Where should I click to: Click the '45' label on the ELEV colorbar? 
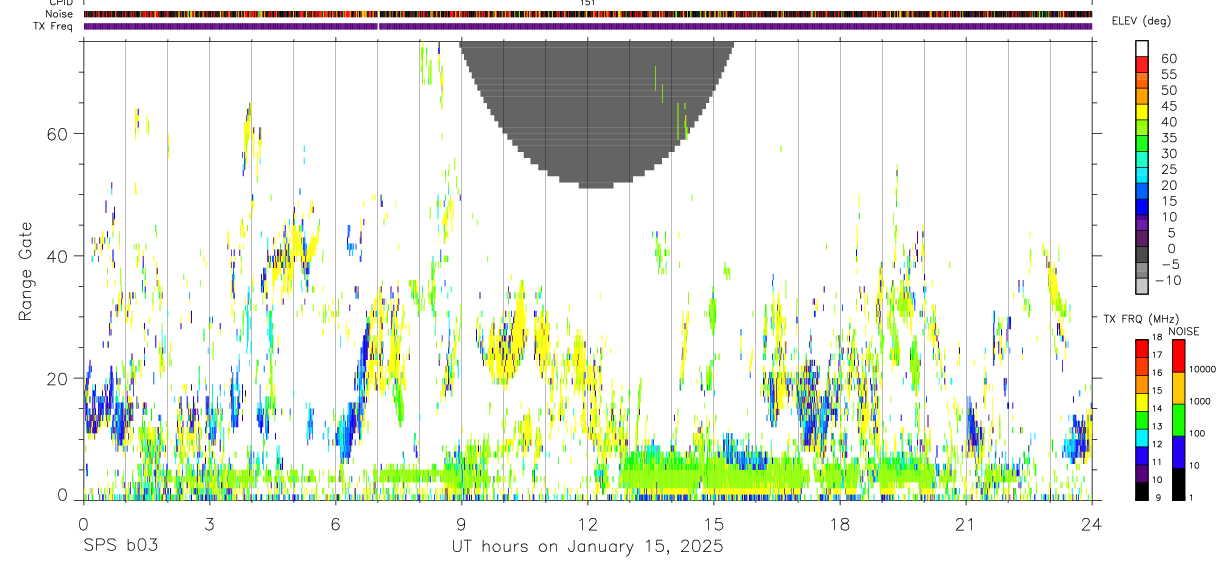pos(1168,105)
